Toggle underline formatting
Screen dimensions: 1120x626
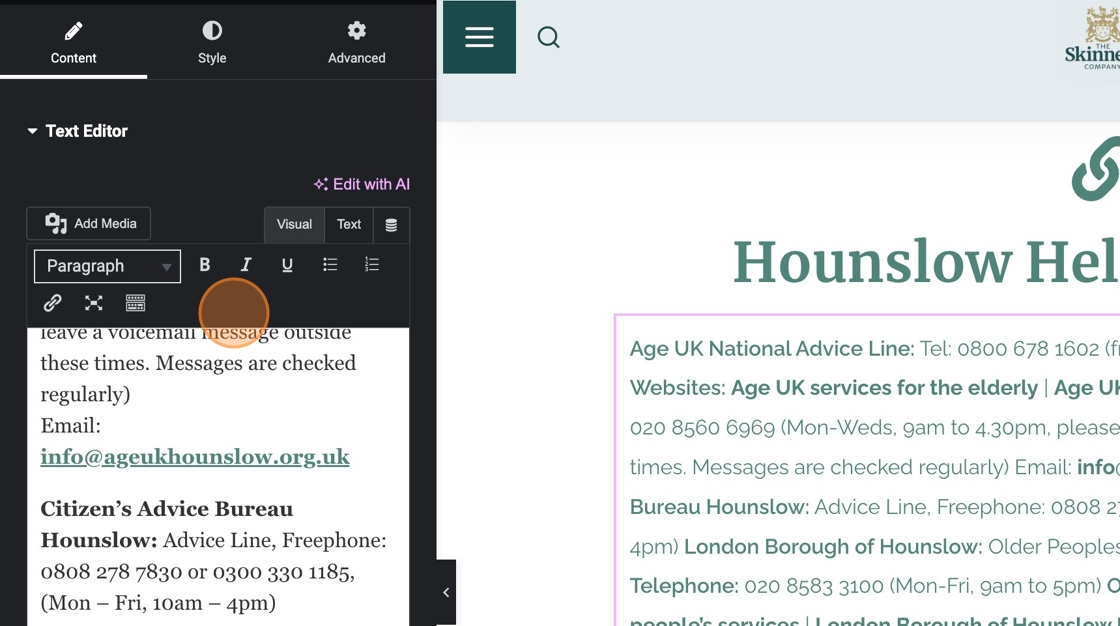(287, 265)
